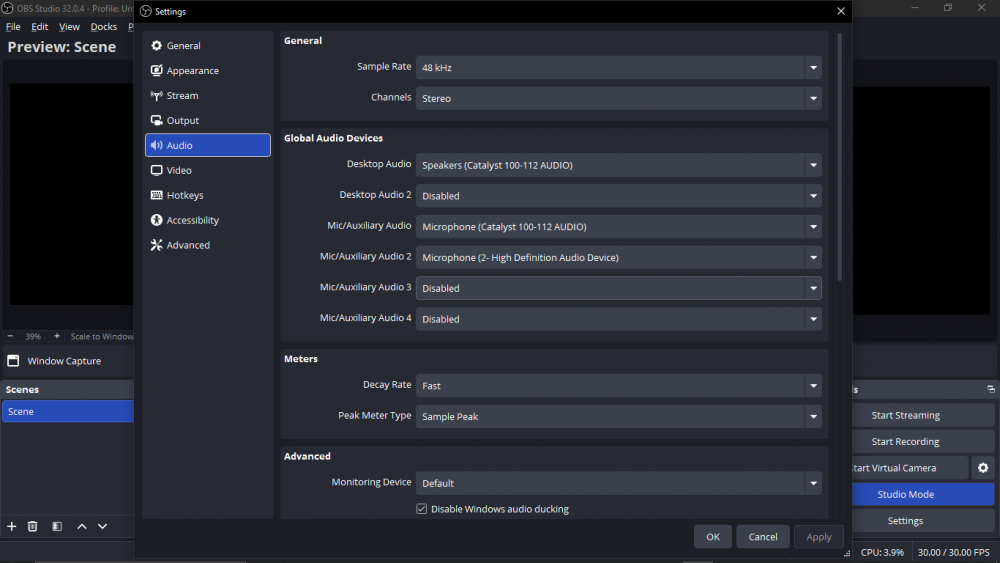The image size is (1000, 563).
Task: Open the scene filters icon
Action: 57,526
